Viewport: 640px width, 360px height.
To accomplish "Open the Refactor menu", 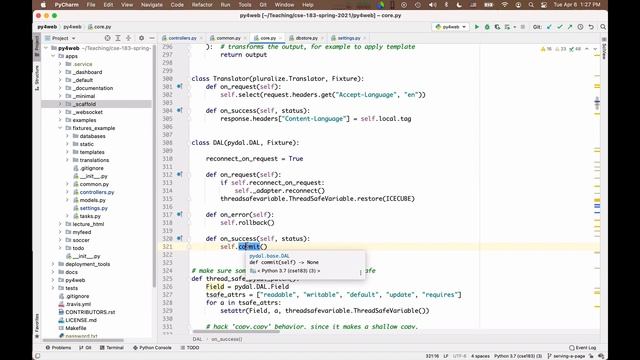I will click(x=202, y=5).
